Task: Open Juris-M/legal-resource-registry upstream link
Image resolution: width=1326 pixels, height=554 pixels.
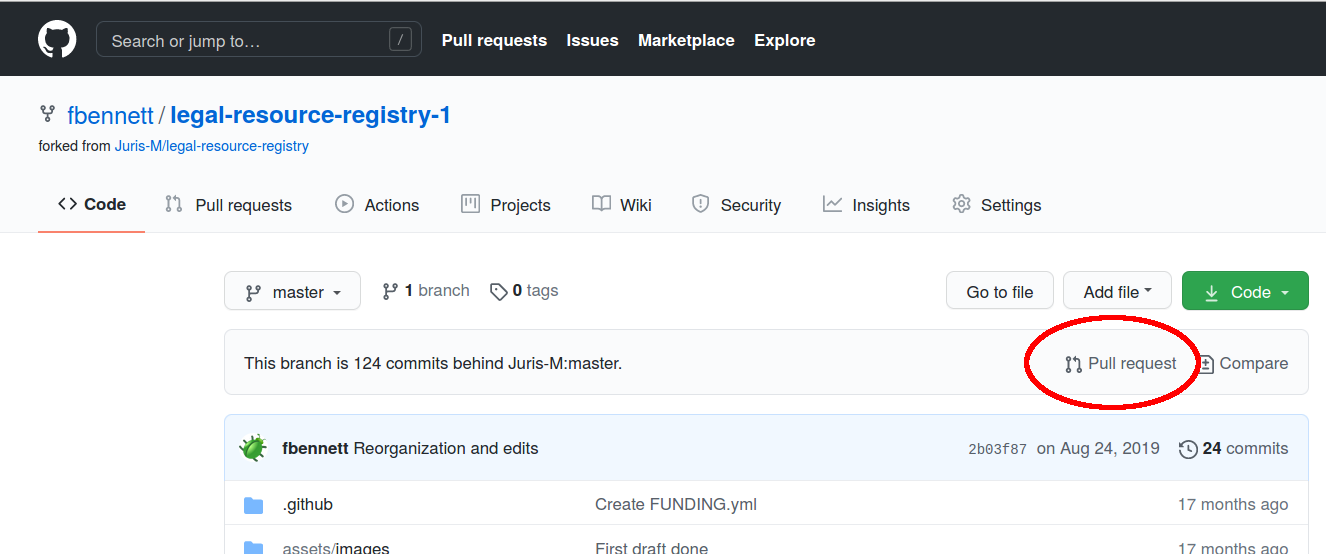Action: (211, 146)
